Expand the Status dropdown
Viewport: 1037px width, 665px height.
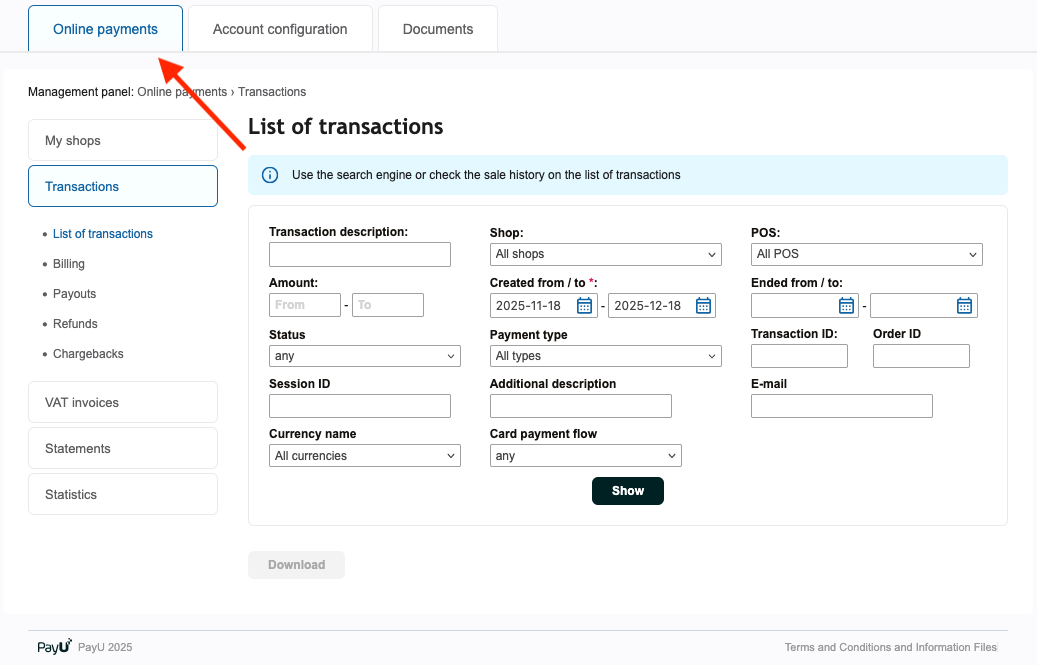pyautogui.click(x=364, y=356)
